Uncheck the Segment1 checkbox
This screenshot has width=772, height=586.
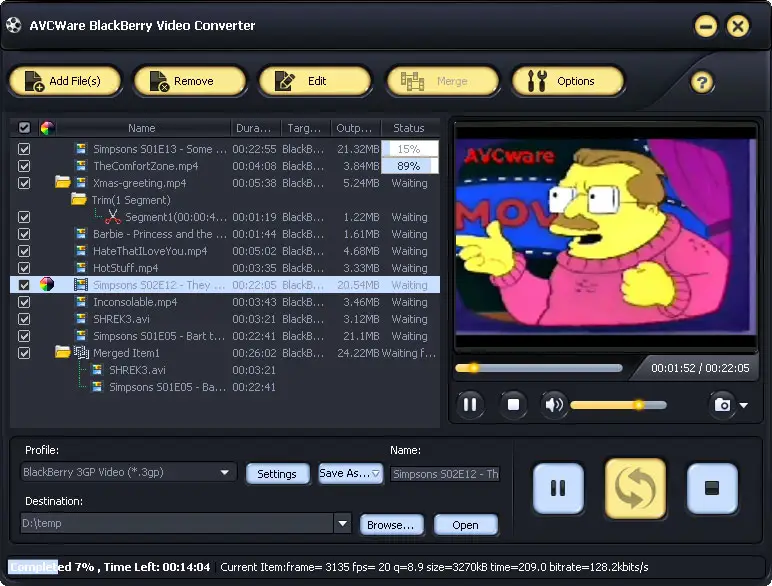point(24,217)
